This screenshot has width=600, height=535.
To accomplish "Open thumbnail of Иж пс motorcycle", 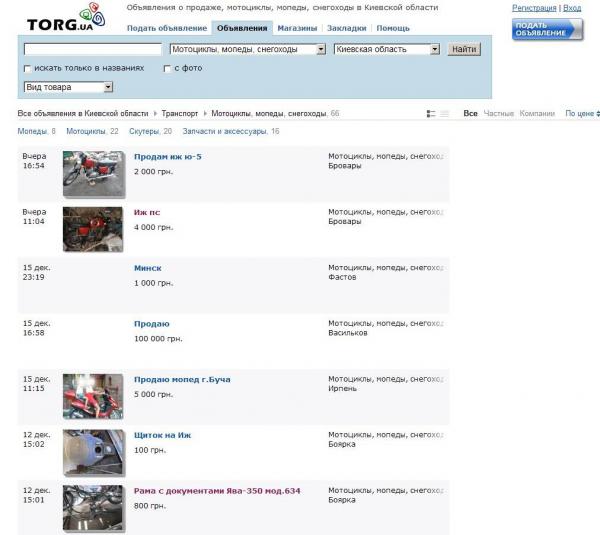I will tap(92, 228).
